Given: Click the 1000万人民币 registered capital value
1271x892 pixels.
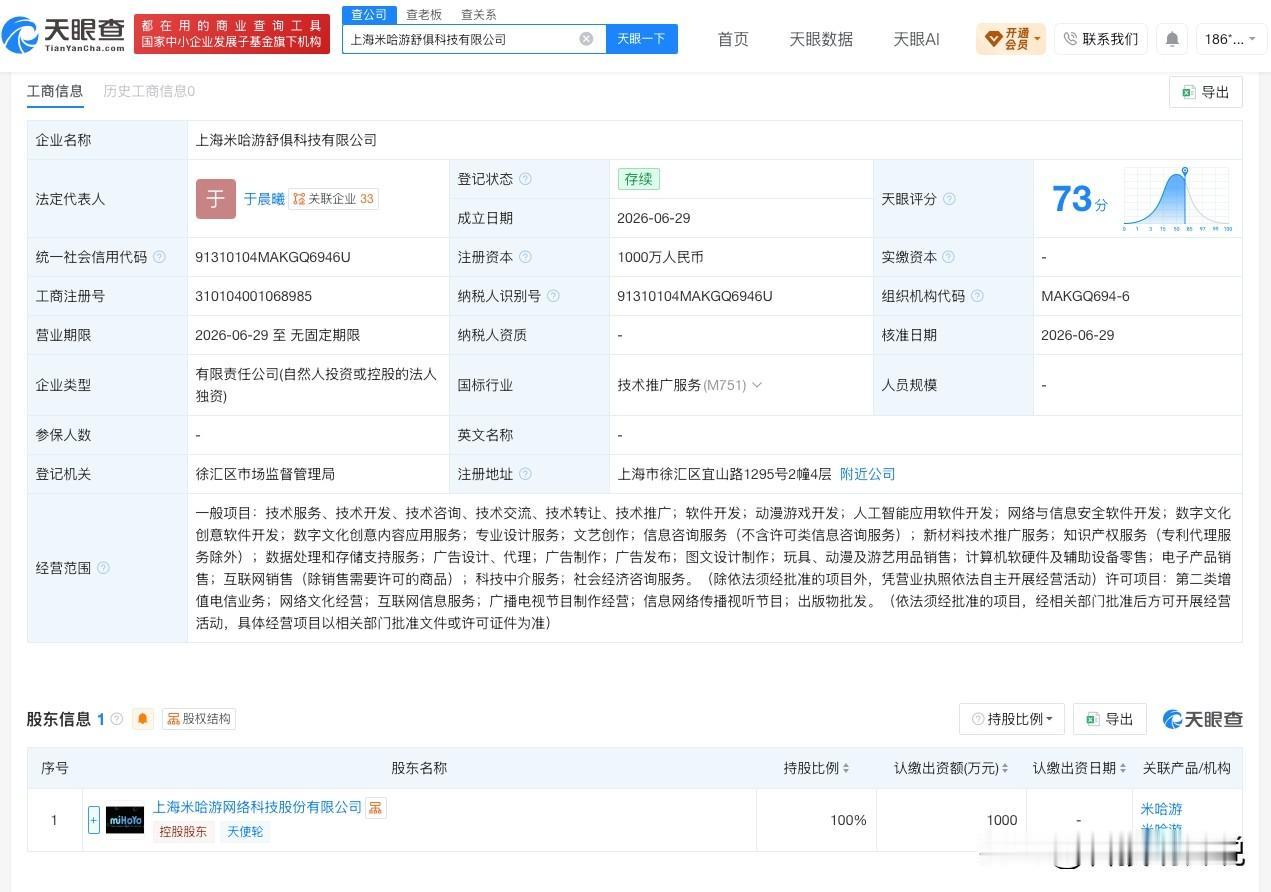Looking at the screenshot, I should point(660,257).
